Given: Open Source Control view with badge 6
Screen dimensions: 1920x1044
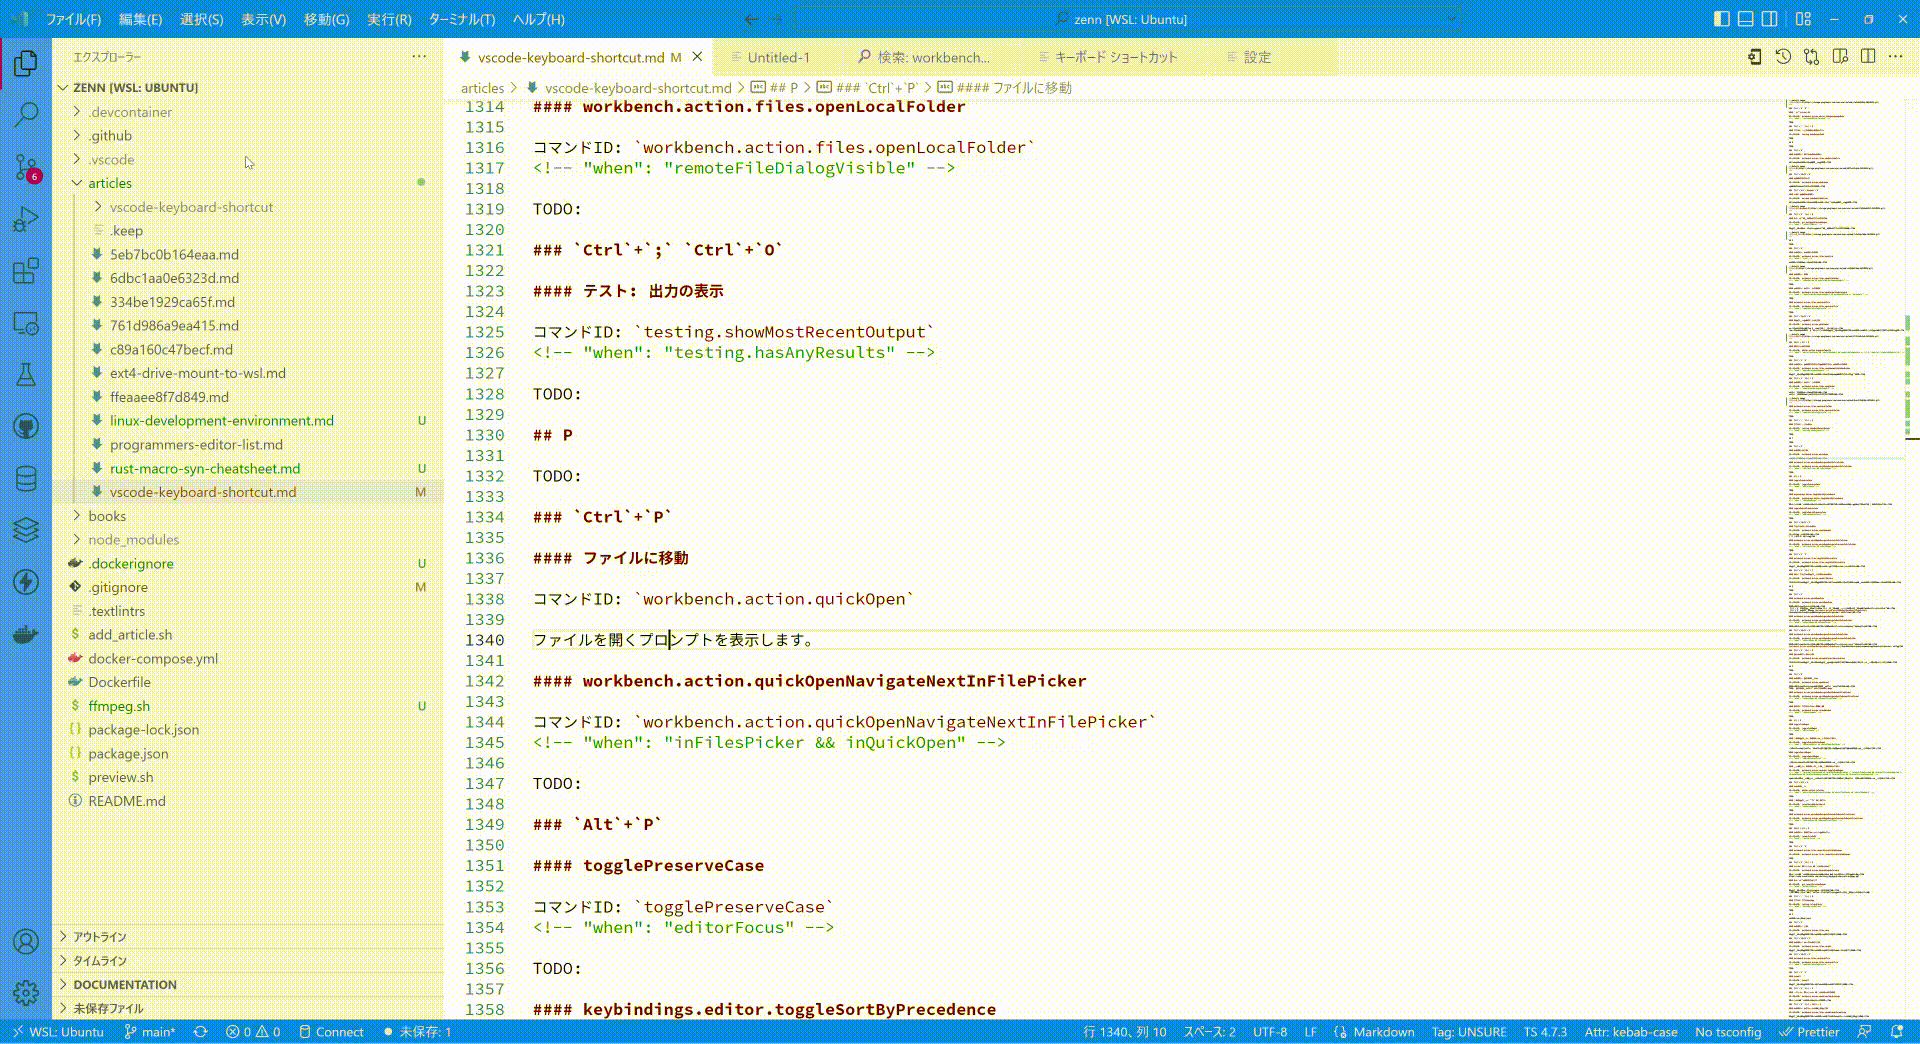Looking at the screenshot, I should [x=26, y=167].
